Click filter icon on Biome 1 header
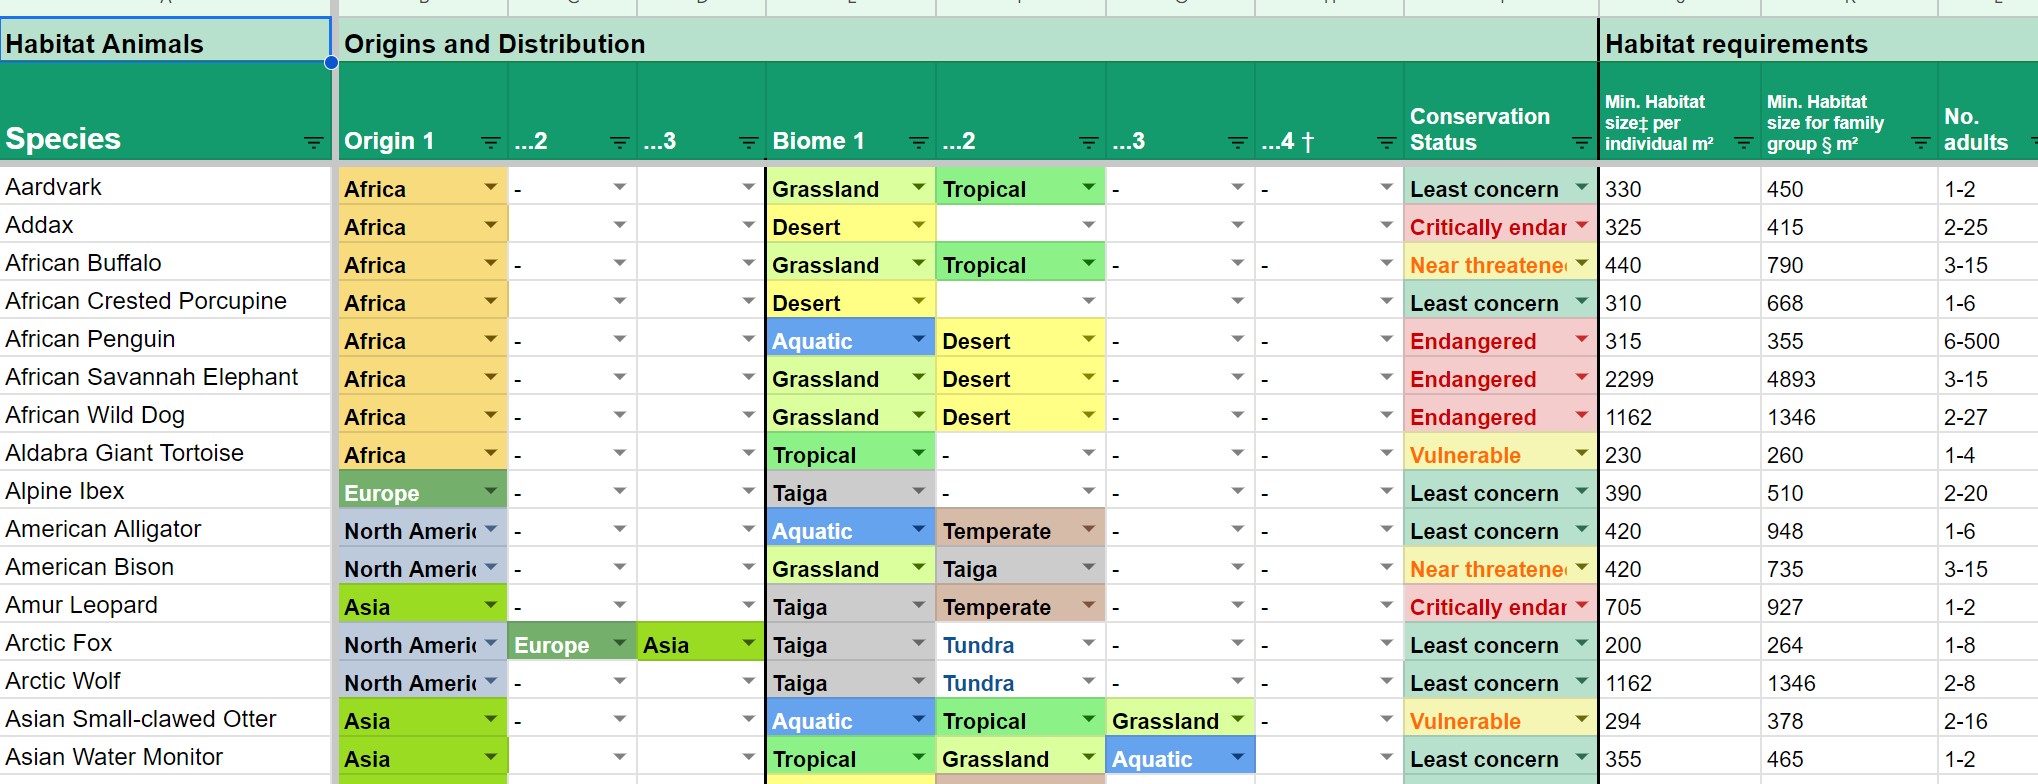The height and width of the screenshot is (784, 2038). pyautogui.click(x=919, y=143)
